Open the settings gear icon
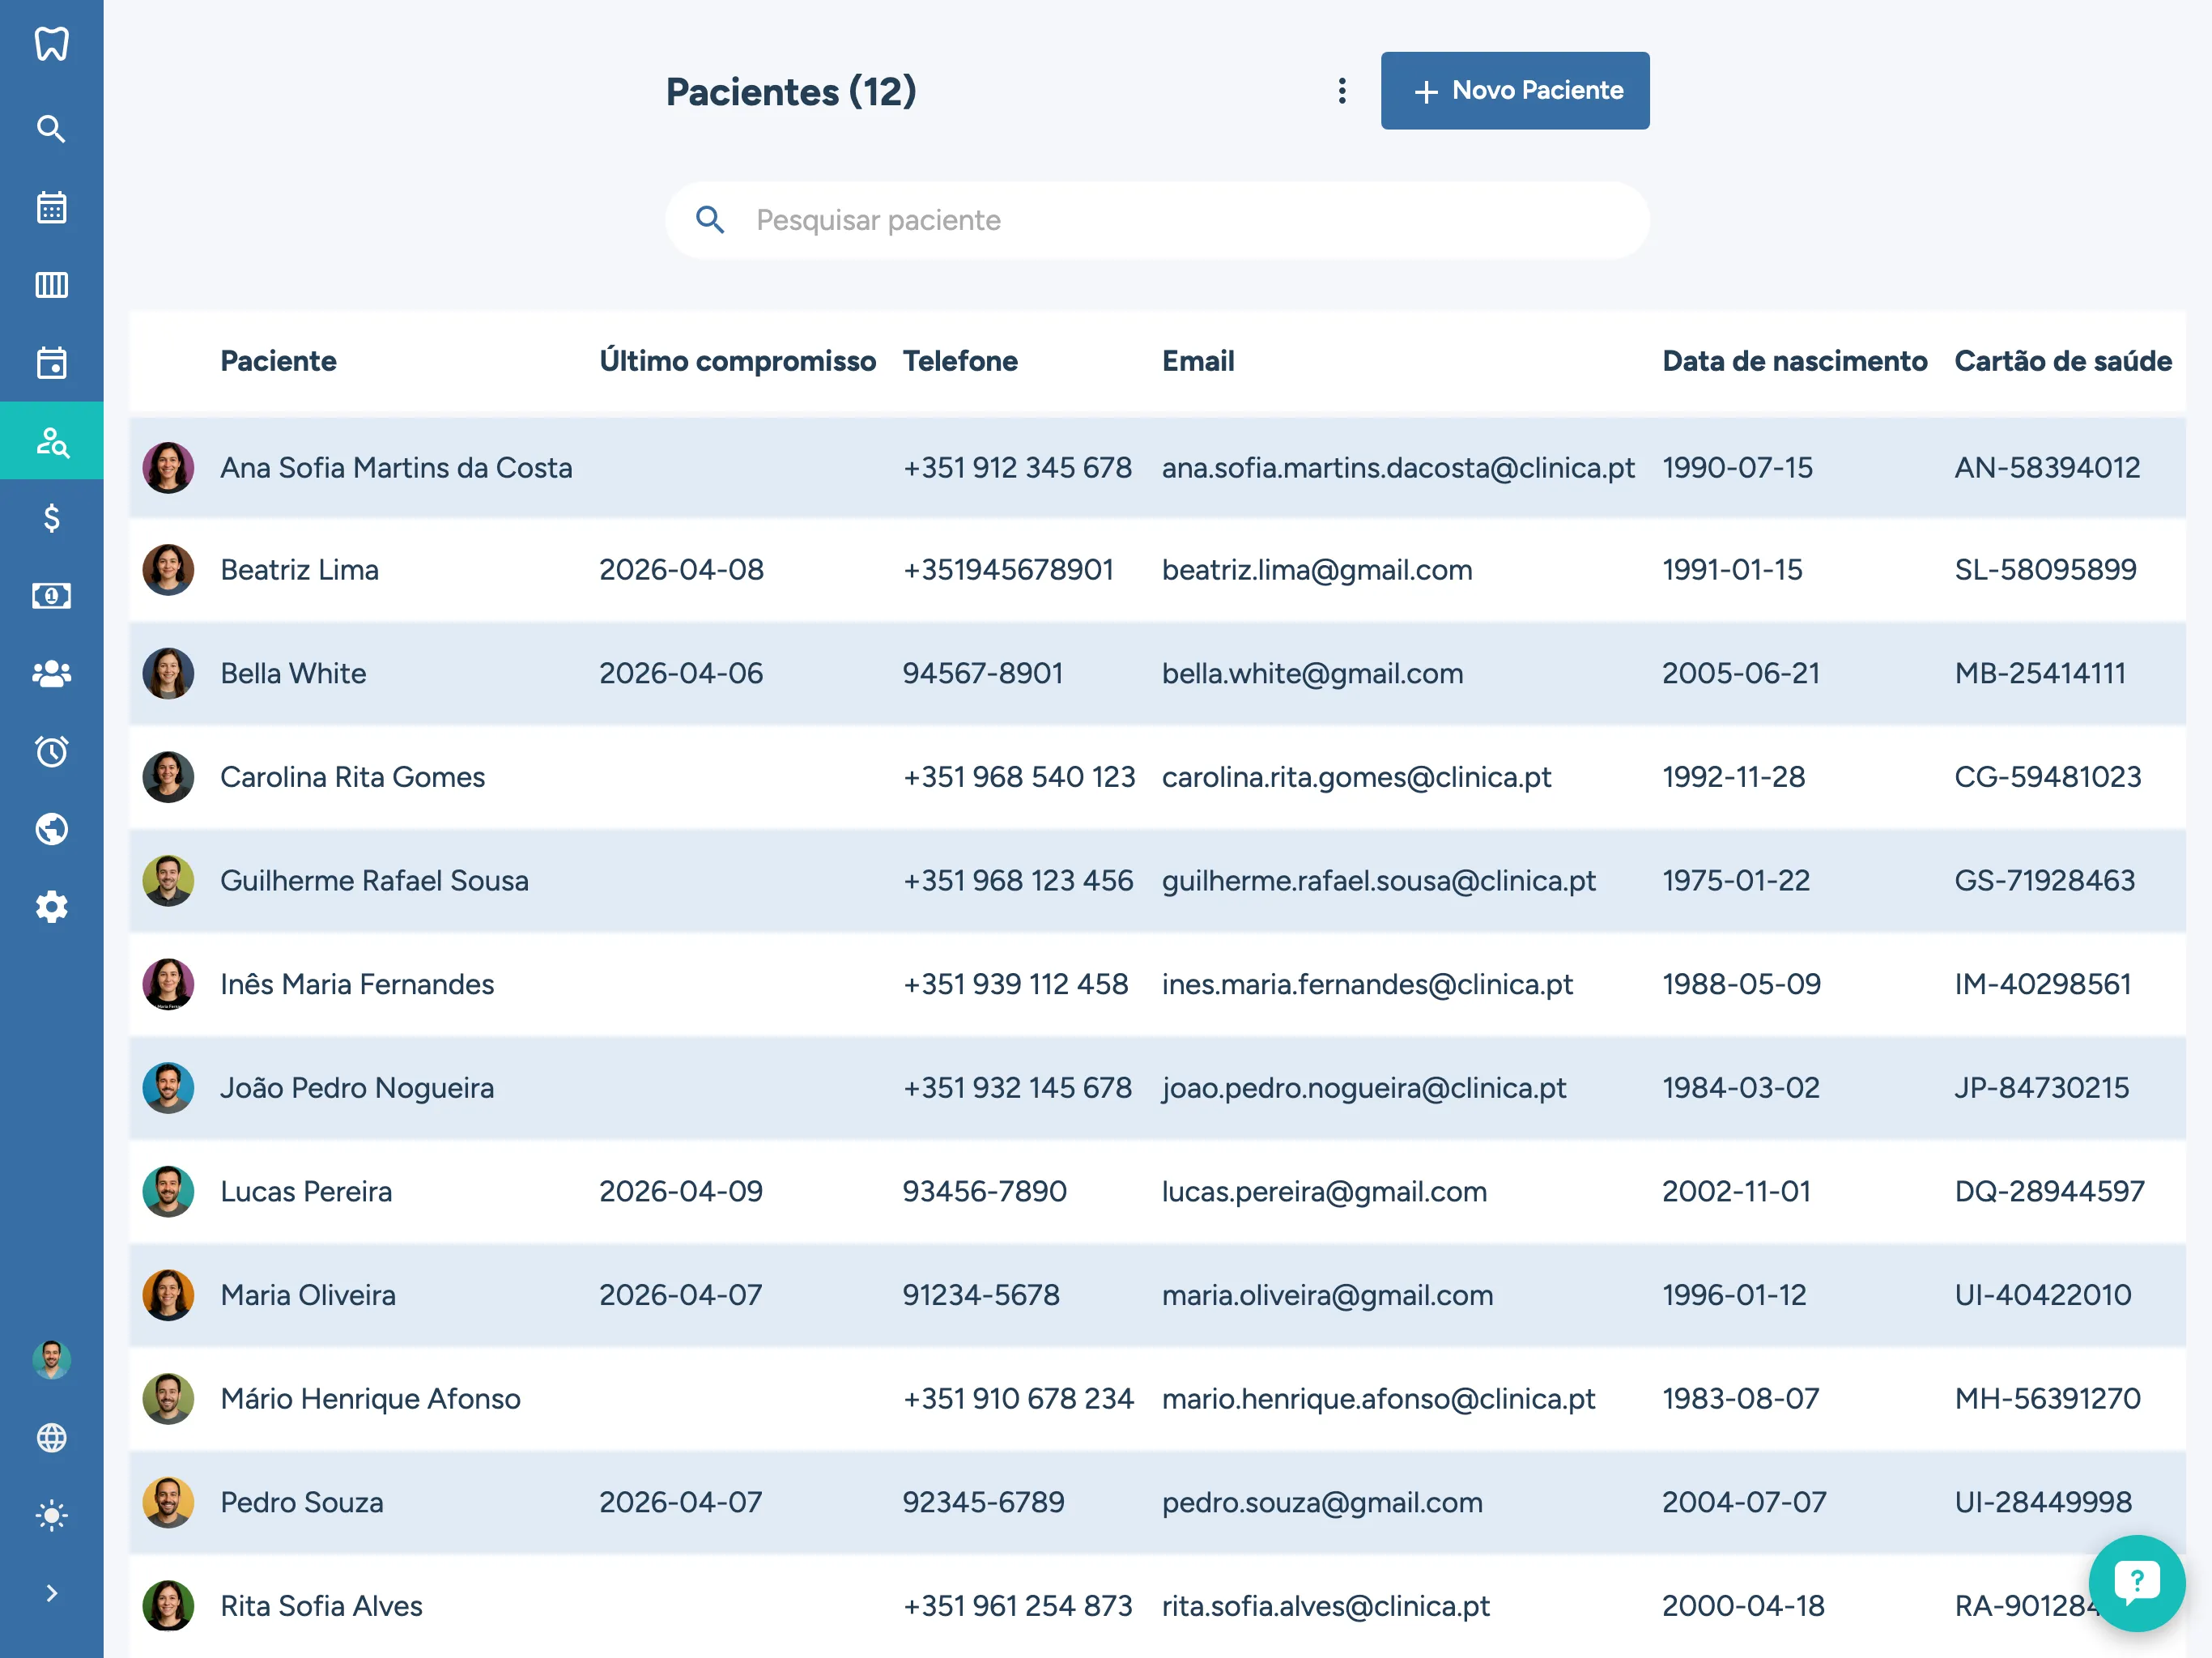Screen dimensions: 2212x1658 51,907
